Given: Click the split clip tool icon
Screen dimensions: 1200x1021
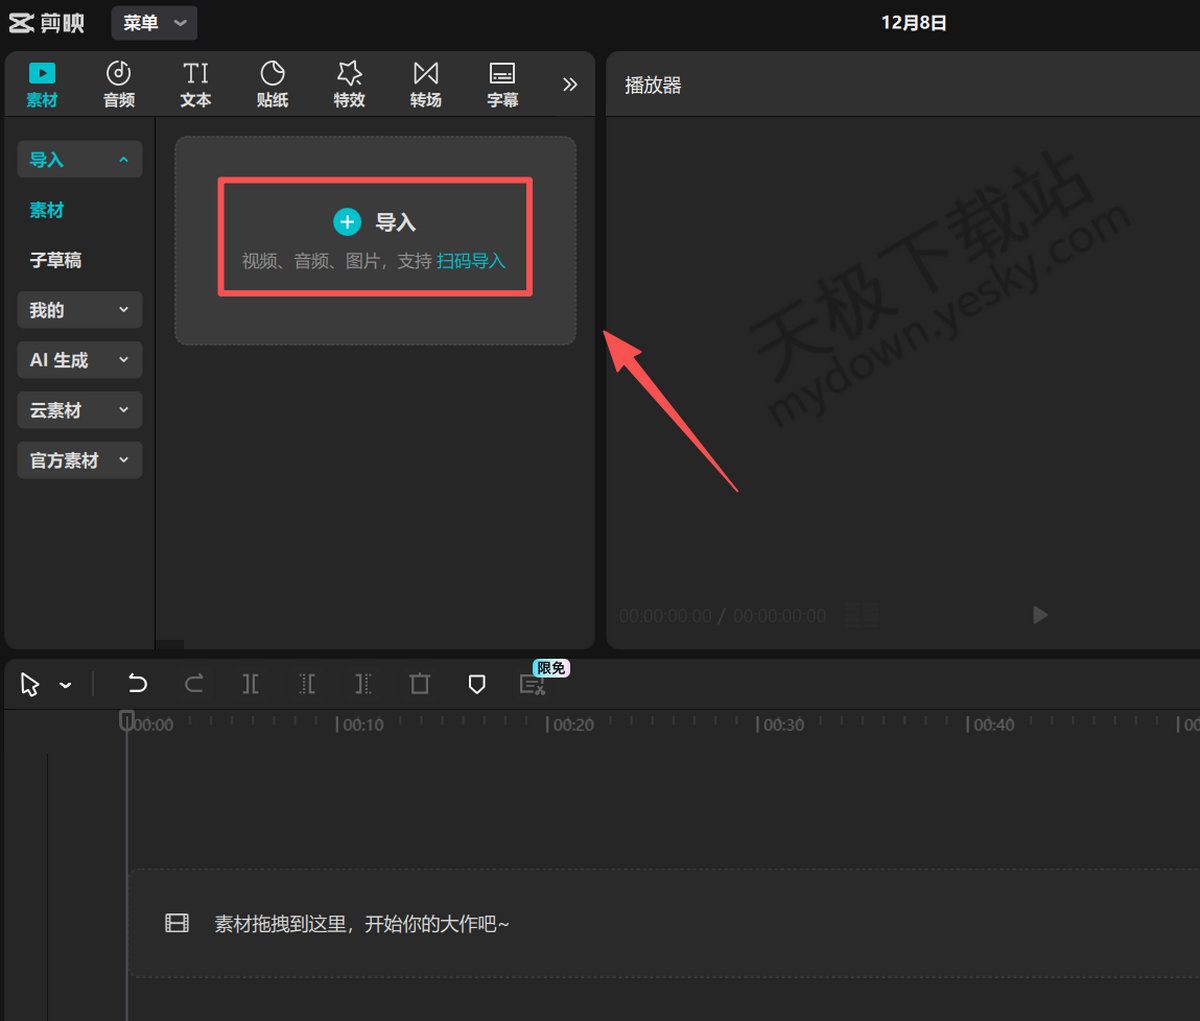Looking at the screenshot, I should (x=250, y=684).
